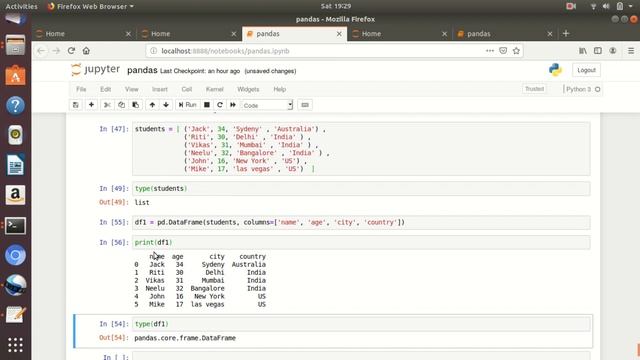Open Amazon from the dock

coord(16,195)
